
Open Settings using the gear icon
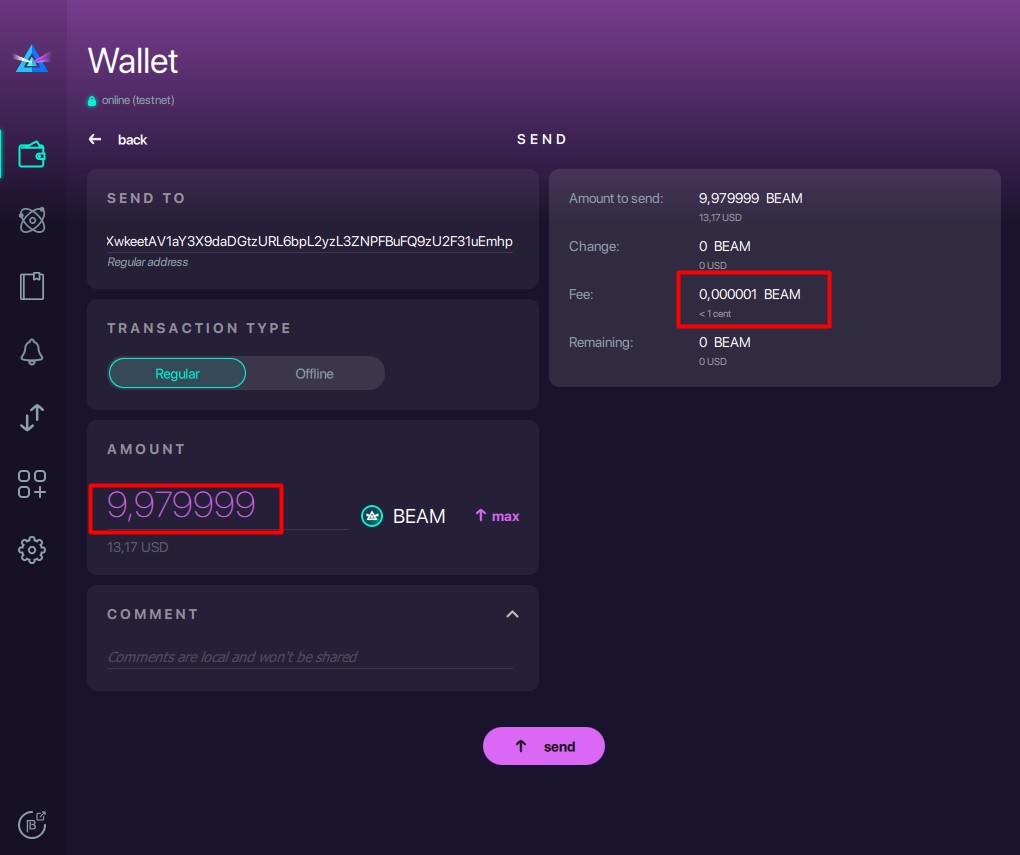click(31, 550)
